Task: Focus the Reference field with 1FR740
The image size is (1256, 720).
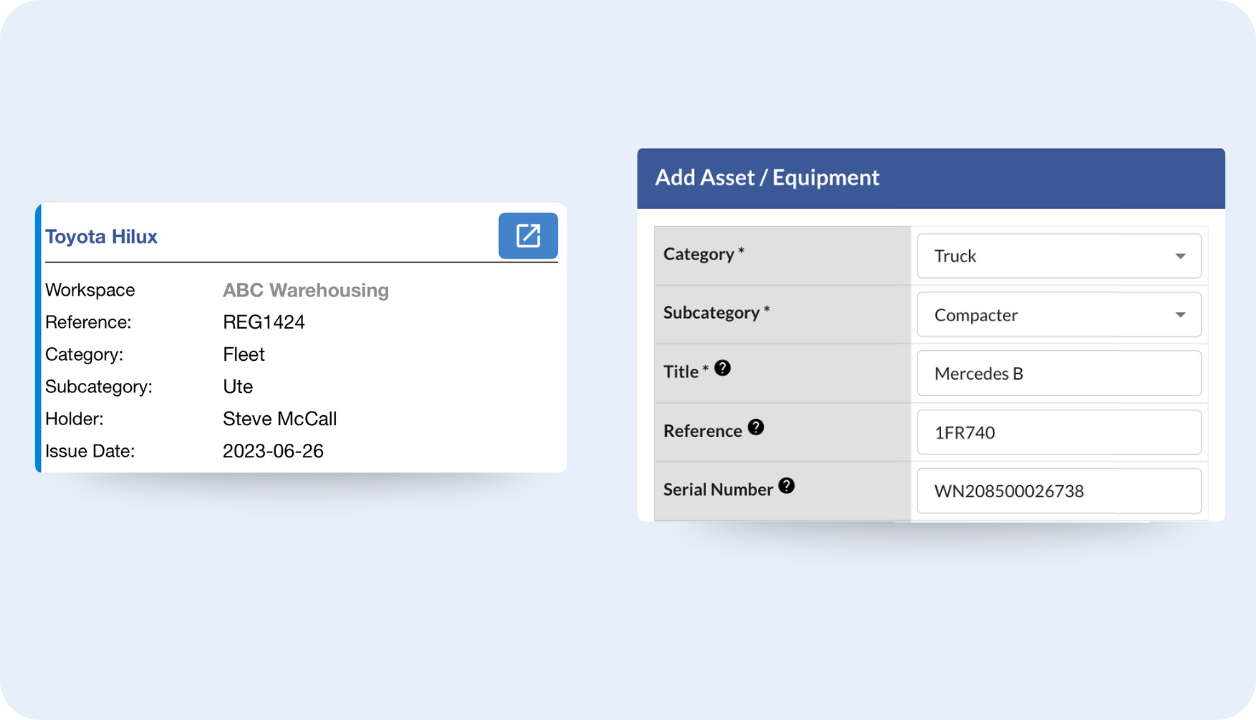Action: (x=1058, y=432)
